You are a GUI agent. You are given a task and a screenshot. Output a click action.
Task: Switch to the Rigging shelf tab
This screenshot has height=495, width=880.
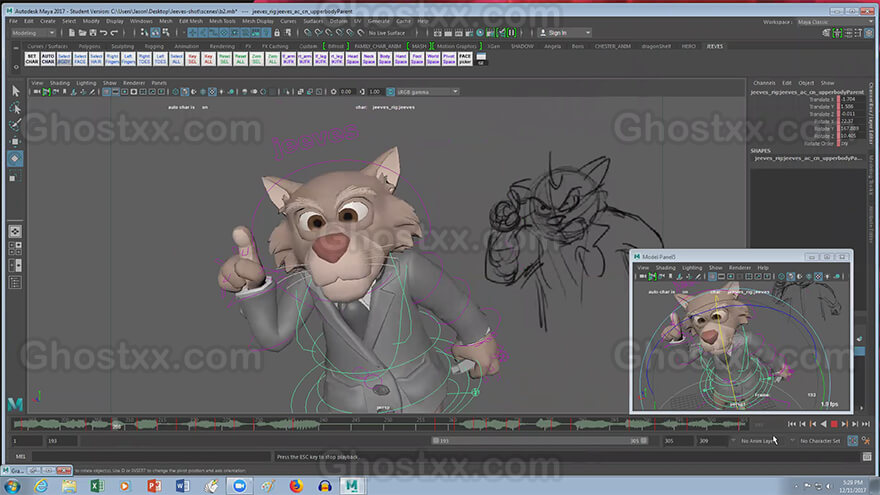pos(154,47)
